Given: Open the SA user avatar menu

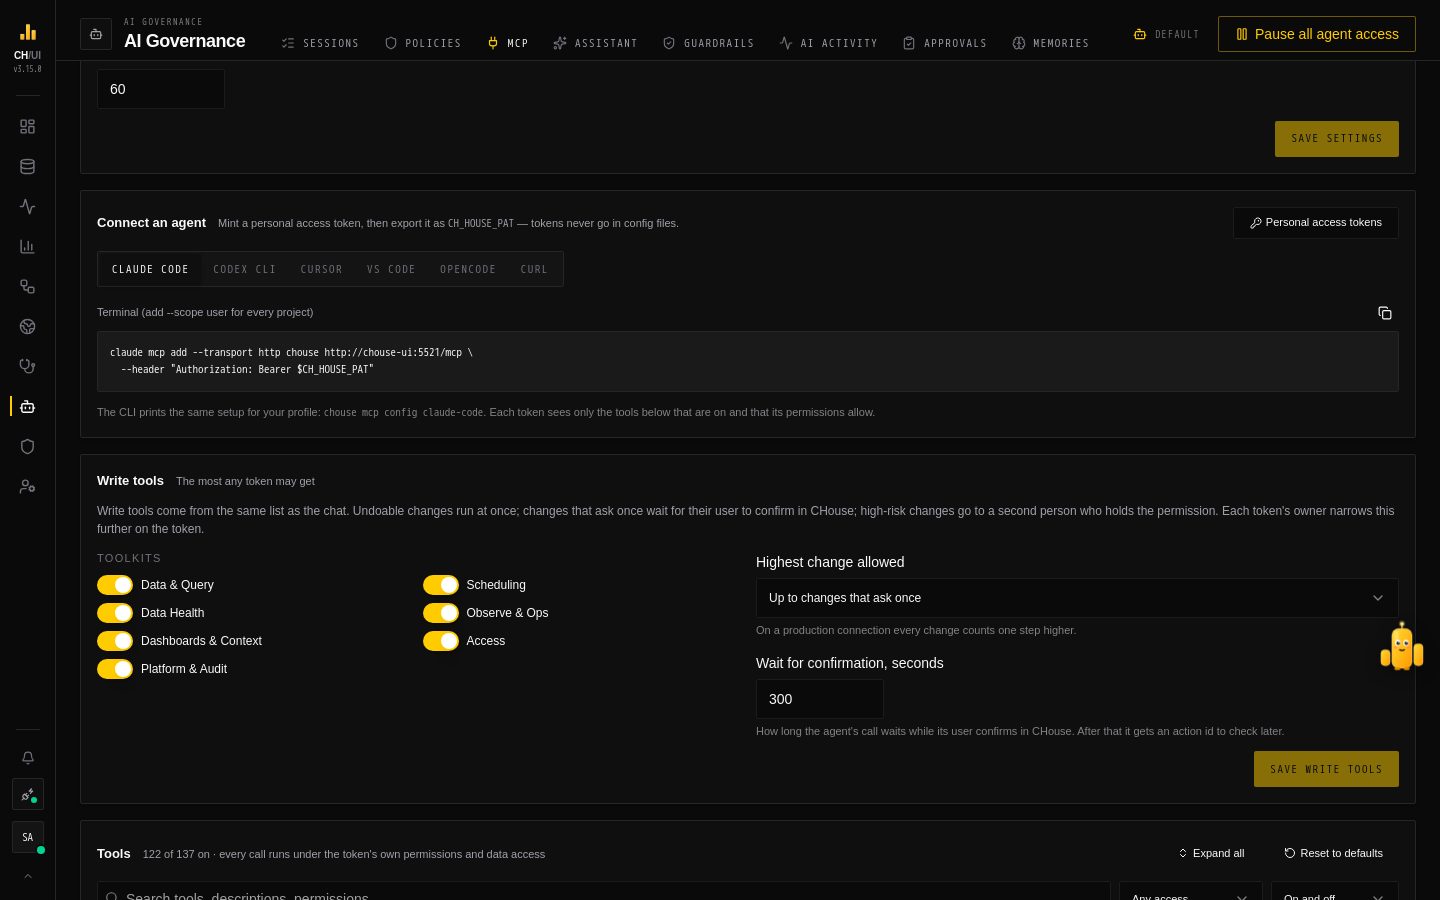Looking at the screenshot, I should 28,837.
